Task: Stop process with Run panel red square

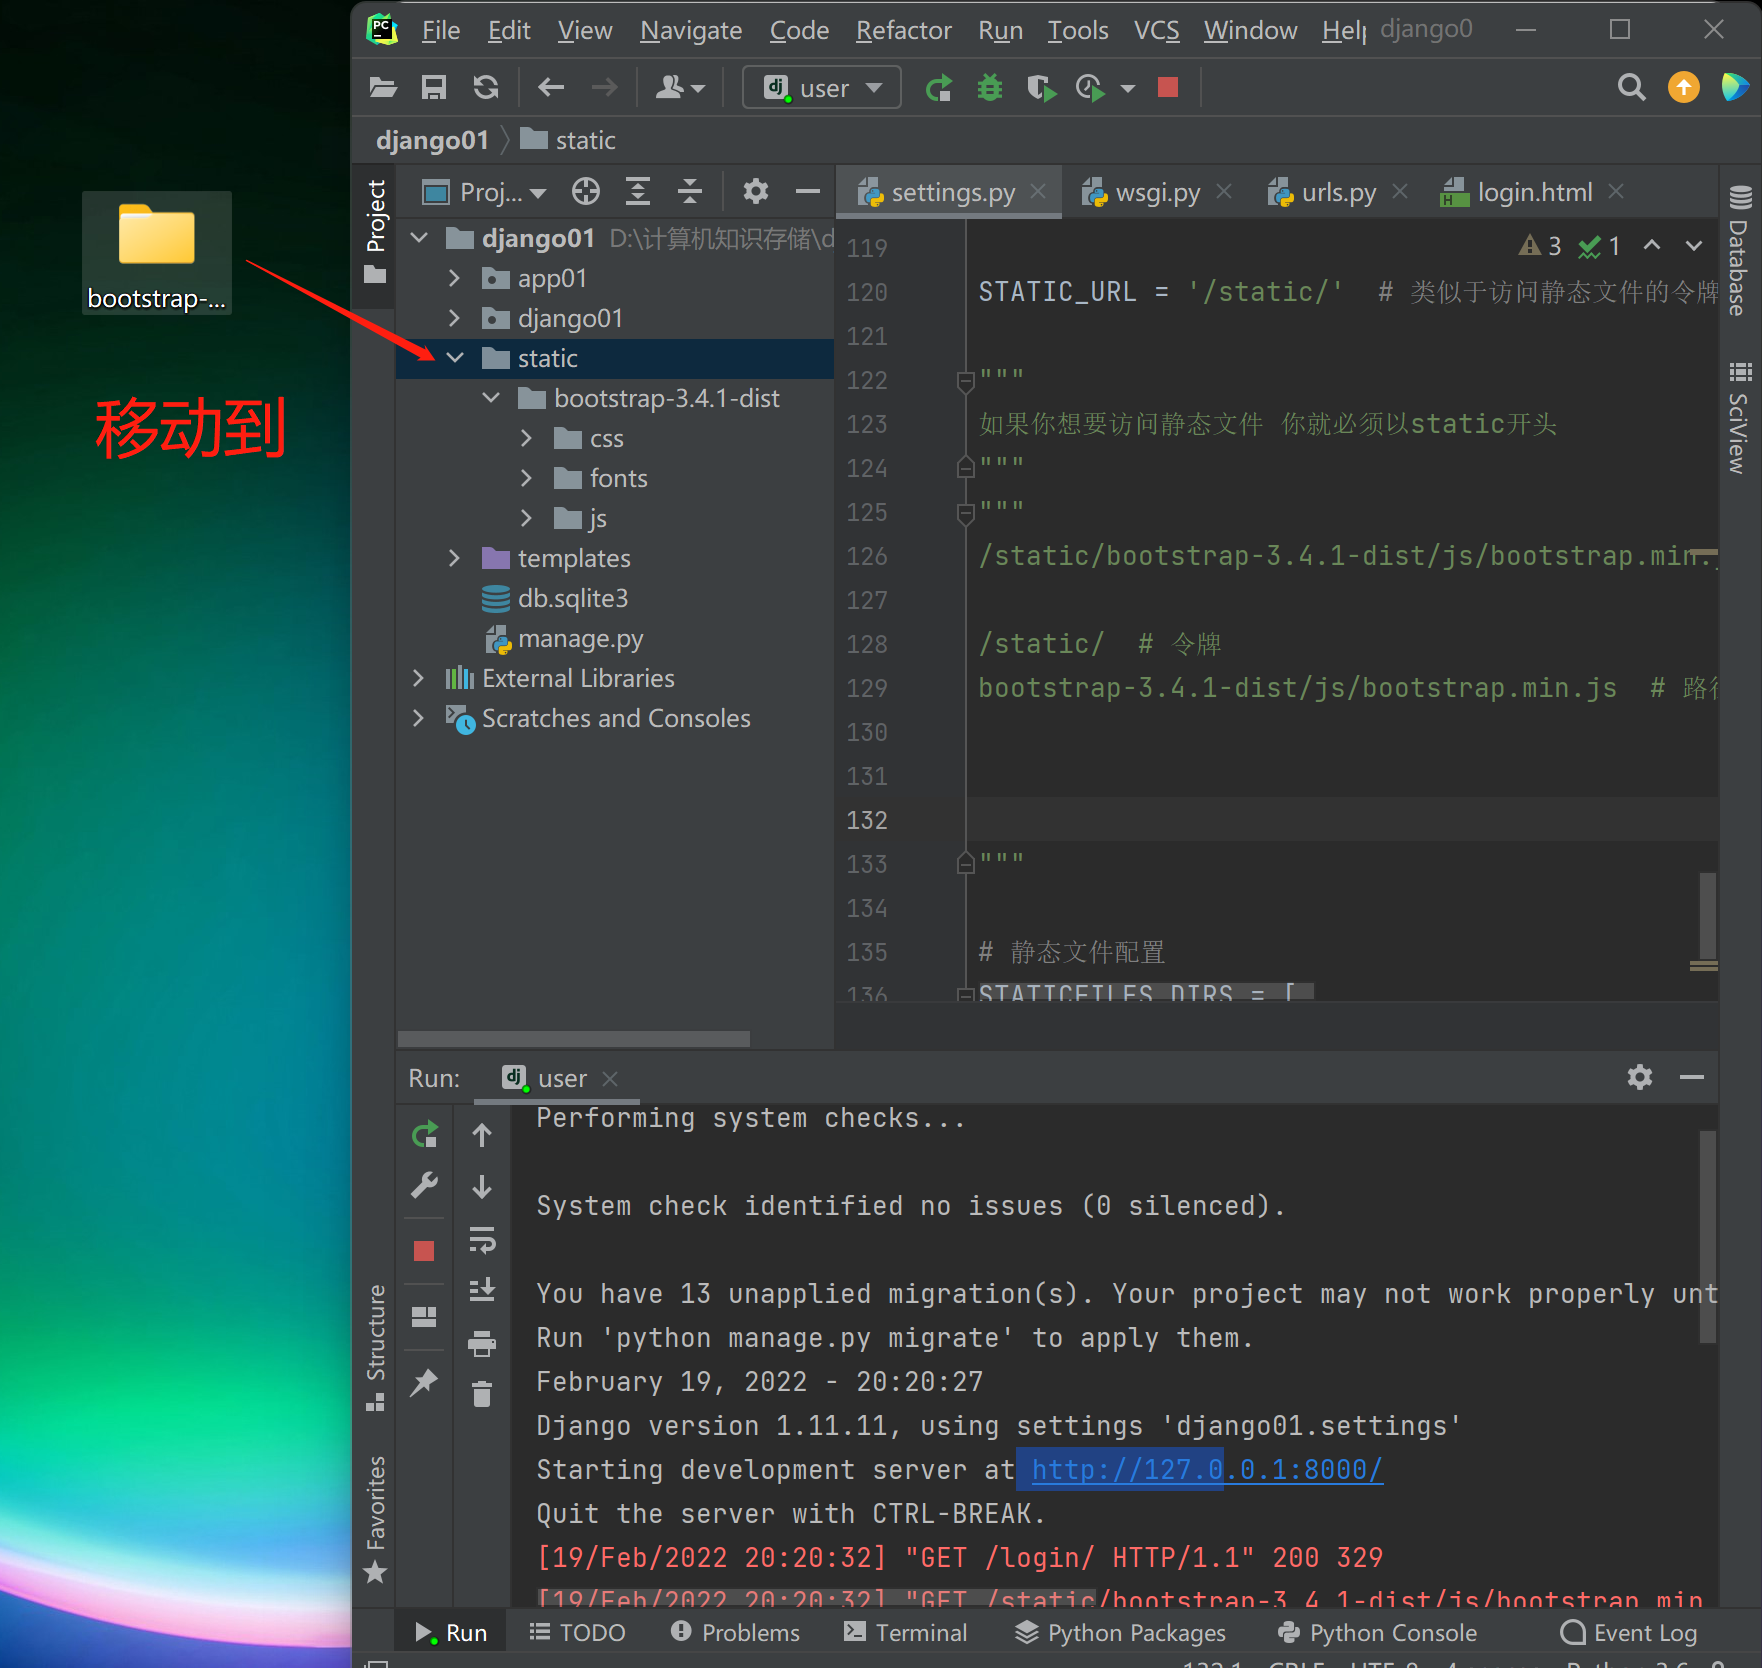Action: [424, 1251]
